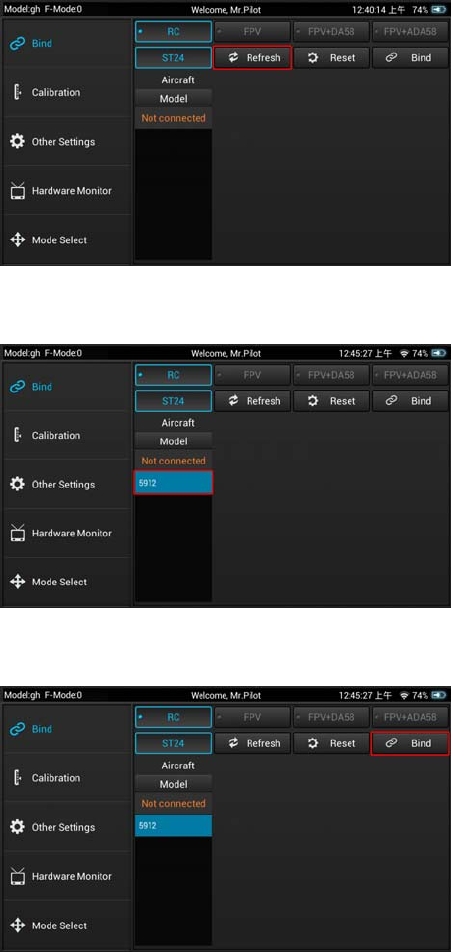
Task: Click the battery icon in middle screenshot status bar
Action: [439, 353]
